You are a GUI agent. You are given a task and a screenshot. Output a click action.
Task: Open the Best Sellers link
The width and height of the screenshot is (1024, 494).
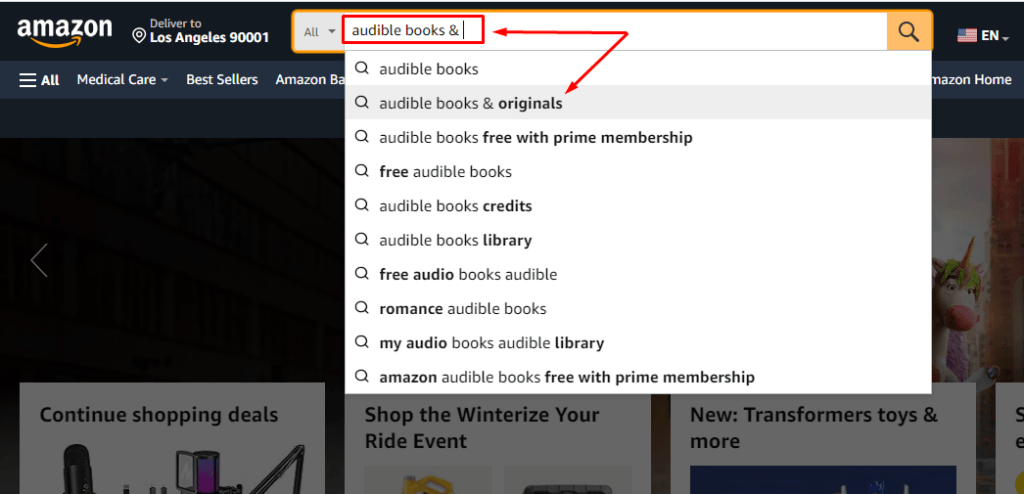pos(222,80)
